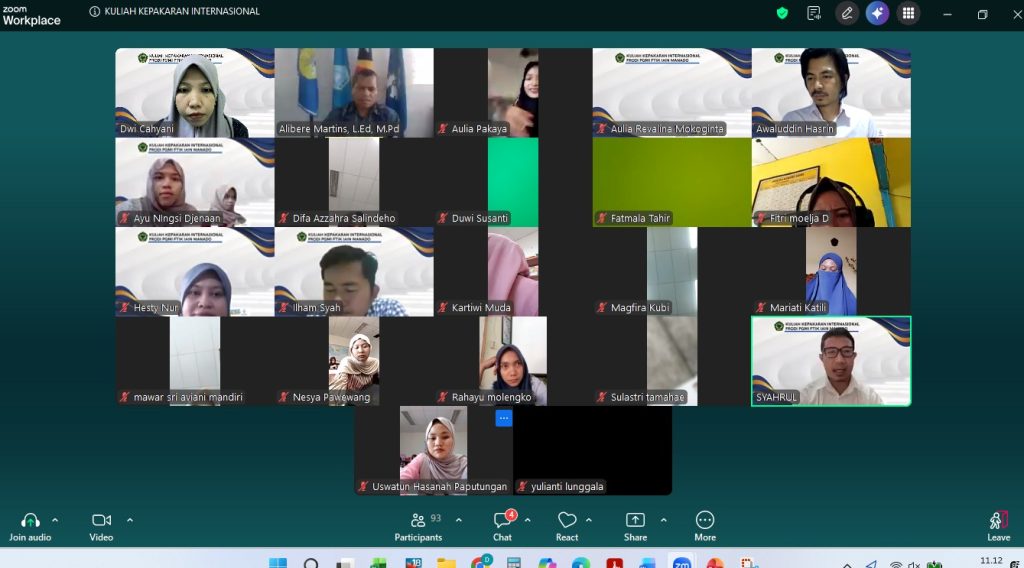Click blue ellipsis button on Uswatun's tile

tap(503, 419)
